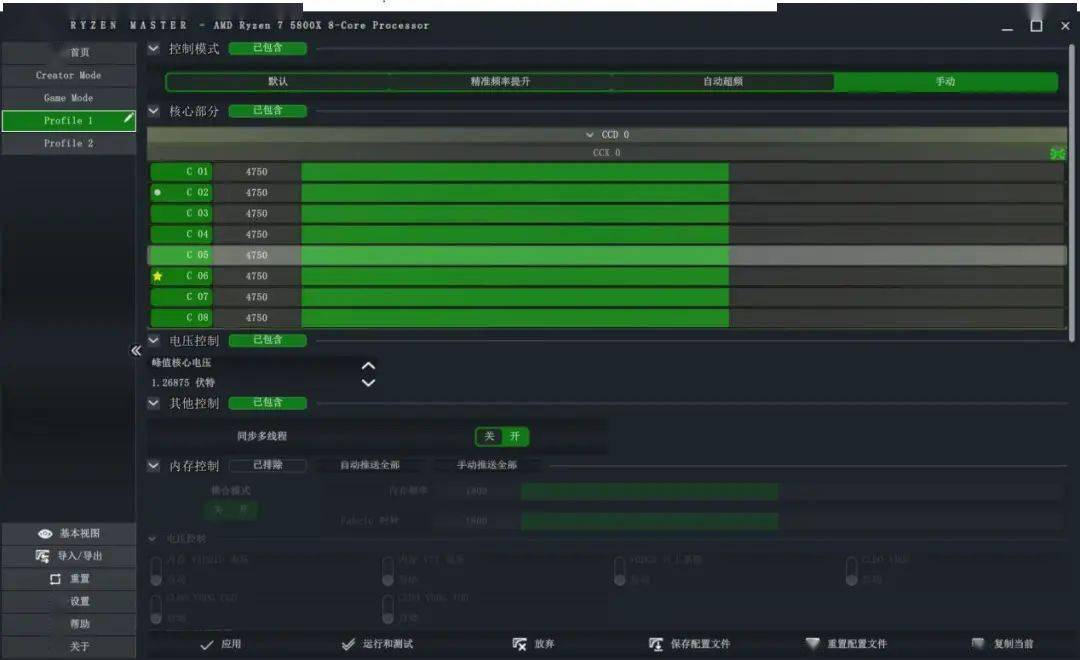Image resolution: width=1080 pixels, height=660 pixels.
Task: Collapse the 内存控制 section
Action: (154, 466)
